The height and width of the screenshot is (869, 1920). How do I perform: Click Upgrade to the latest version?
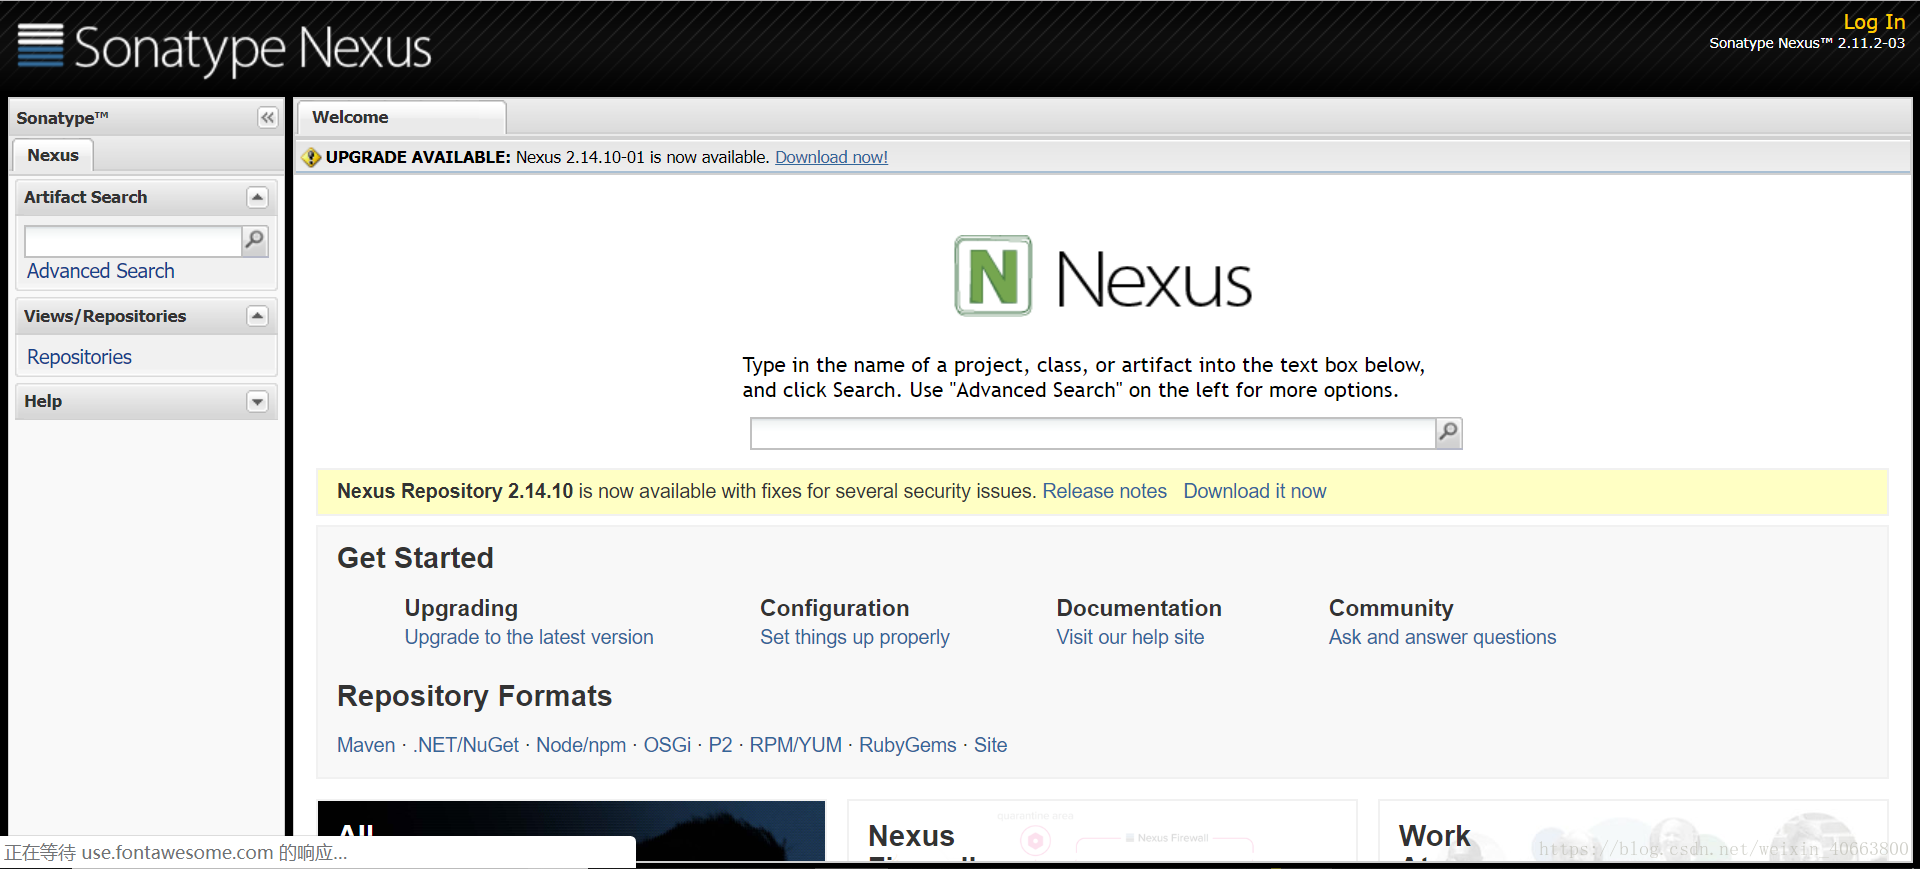pos(529,637)
